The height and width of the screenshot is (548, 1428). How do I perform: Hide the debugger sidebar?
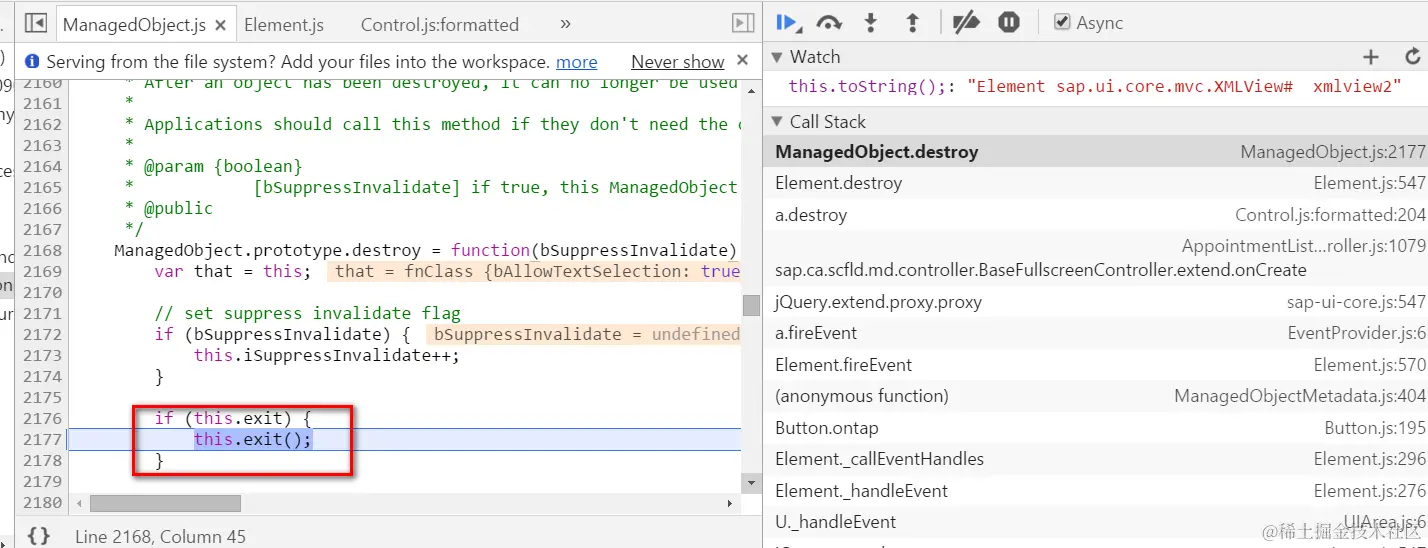pos(743,23)
